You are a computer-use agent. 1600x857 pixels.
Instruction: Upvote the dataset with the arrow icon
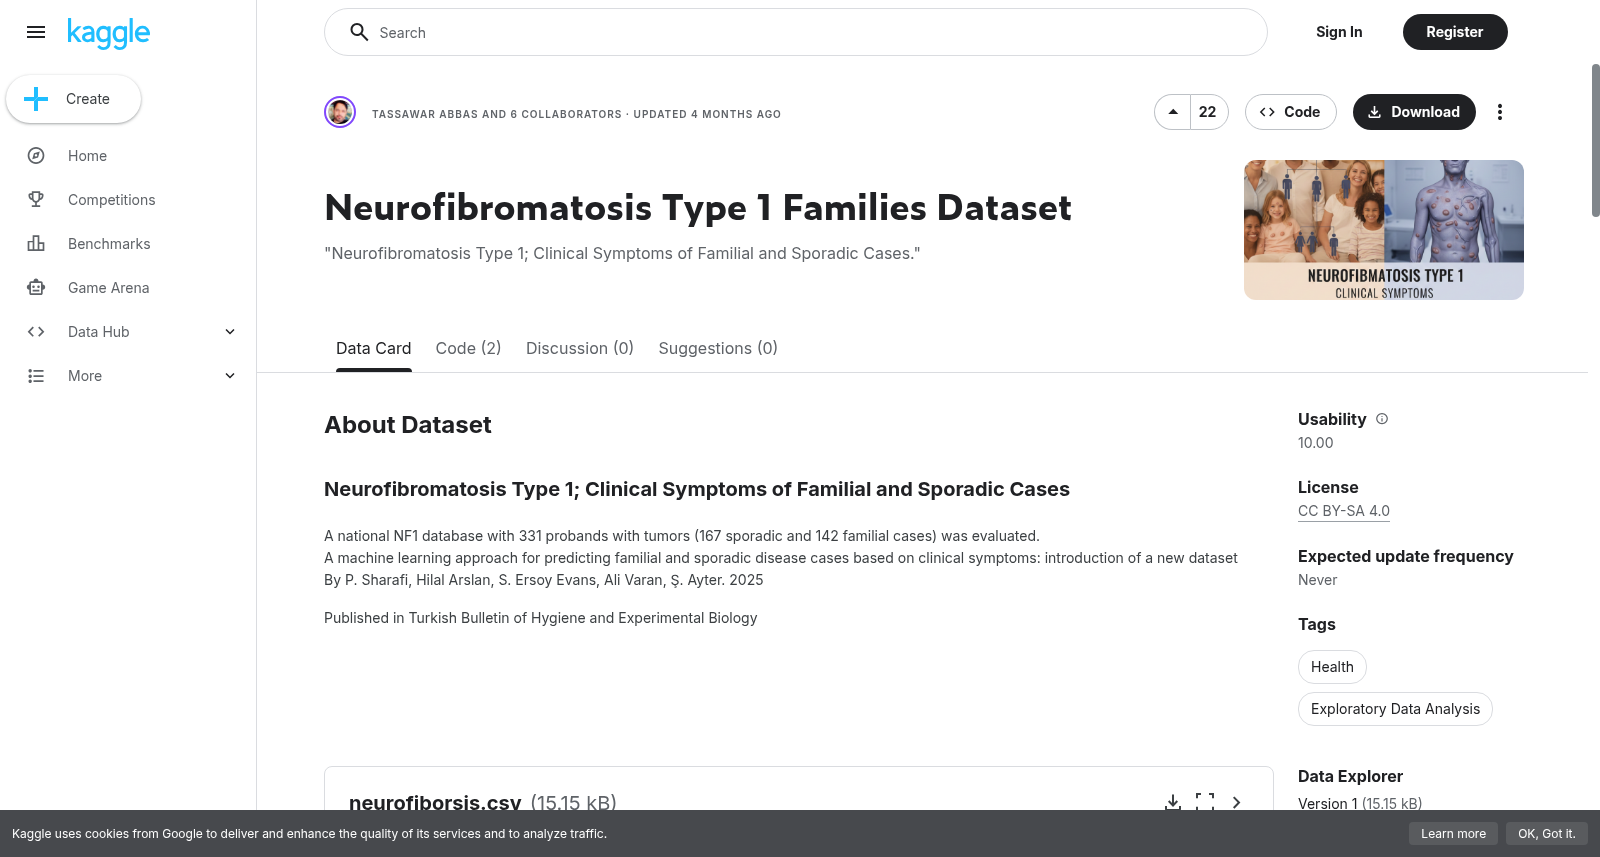tap(1173, 112)
